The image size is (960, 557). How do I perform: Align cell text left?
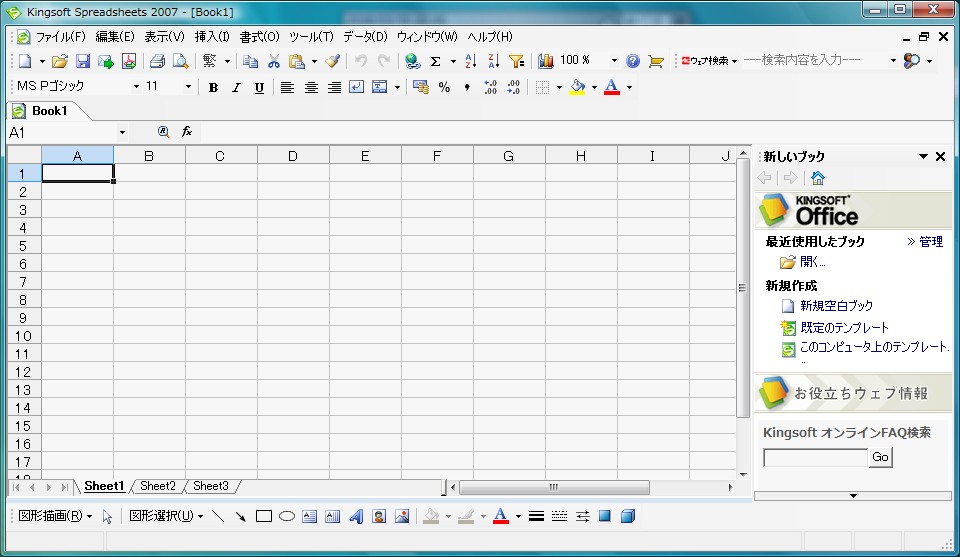coord(287,87)
